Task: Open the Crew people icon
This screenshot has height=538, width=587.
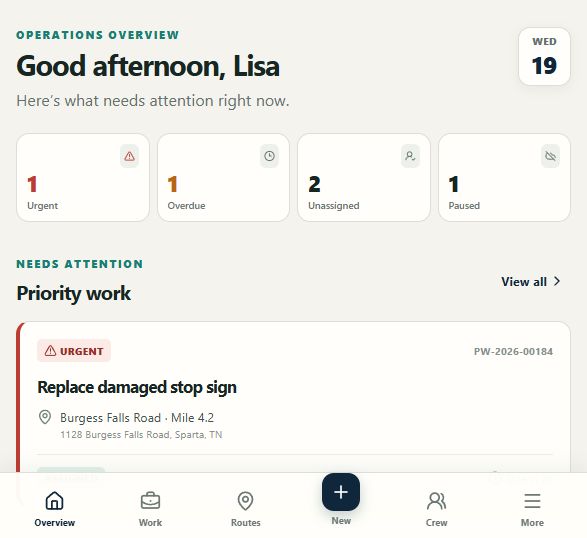Action: pyautogui.click(x=437, y=501)
